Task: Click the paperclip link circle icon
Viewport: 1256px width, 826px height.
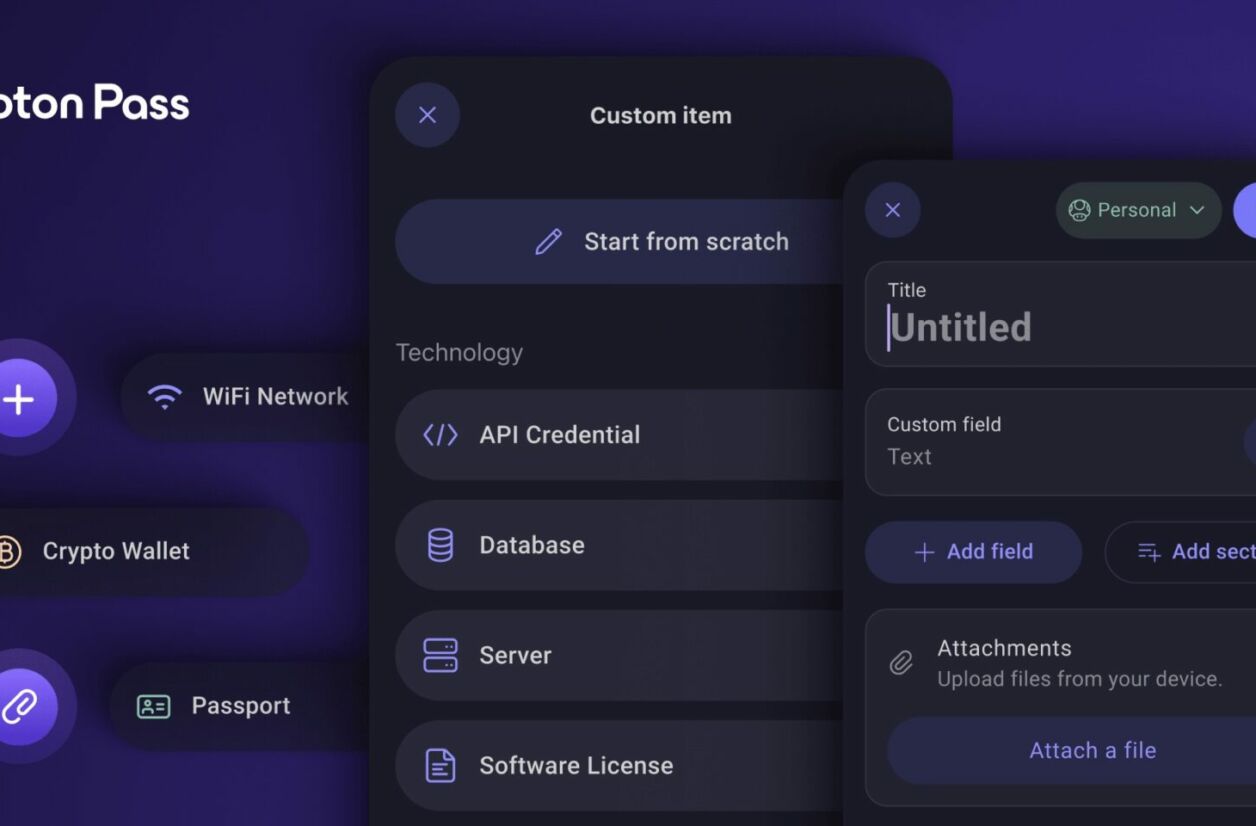Action: tap(20, 707)
